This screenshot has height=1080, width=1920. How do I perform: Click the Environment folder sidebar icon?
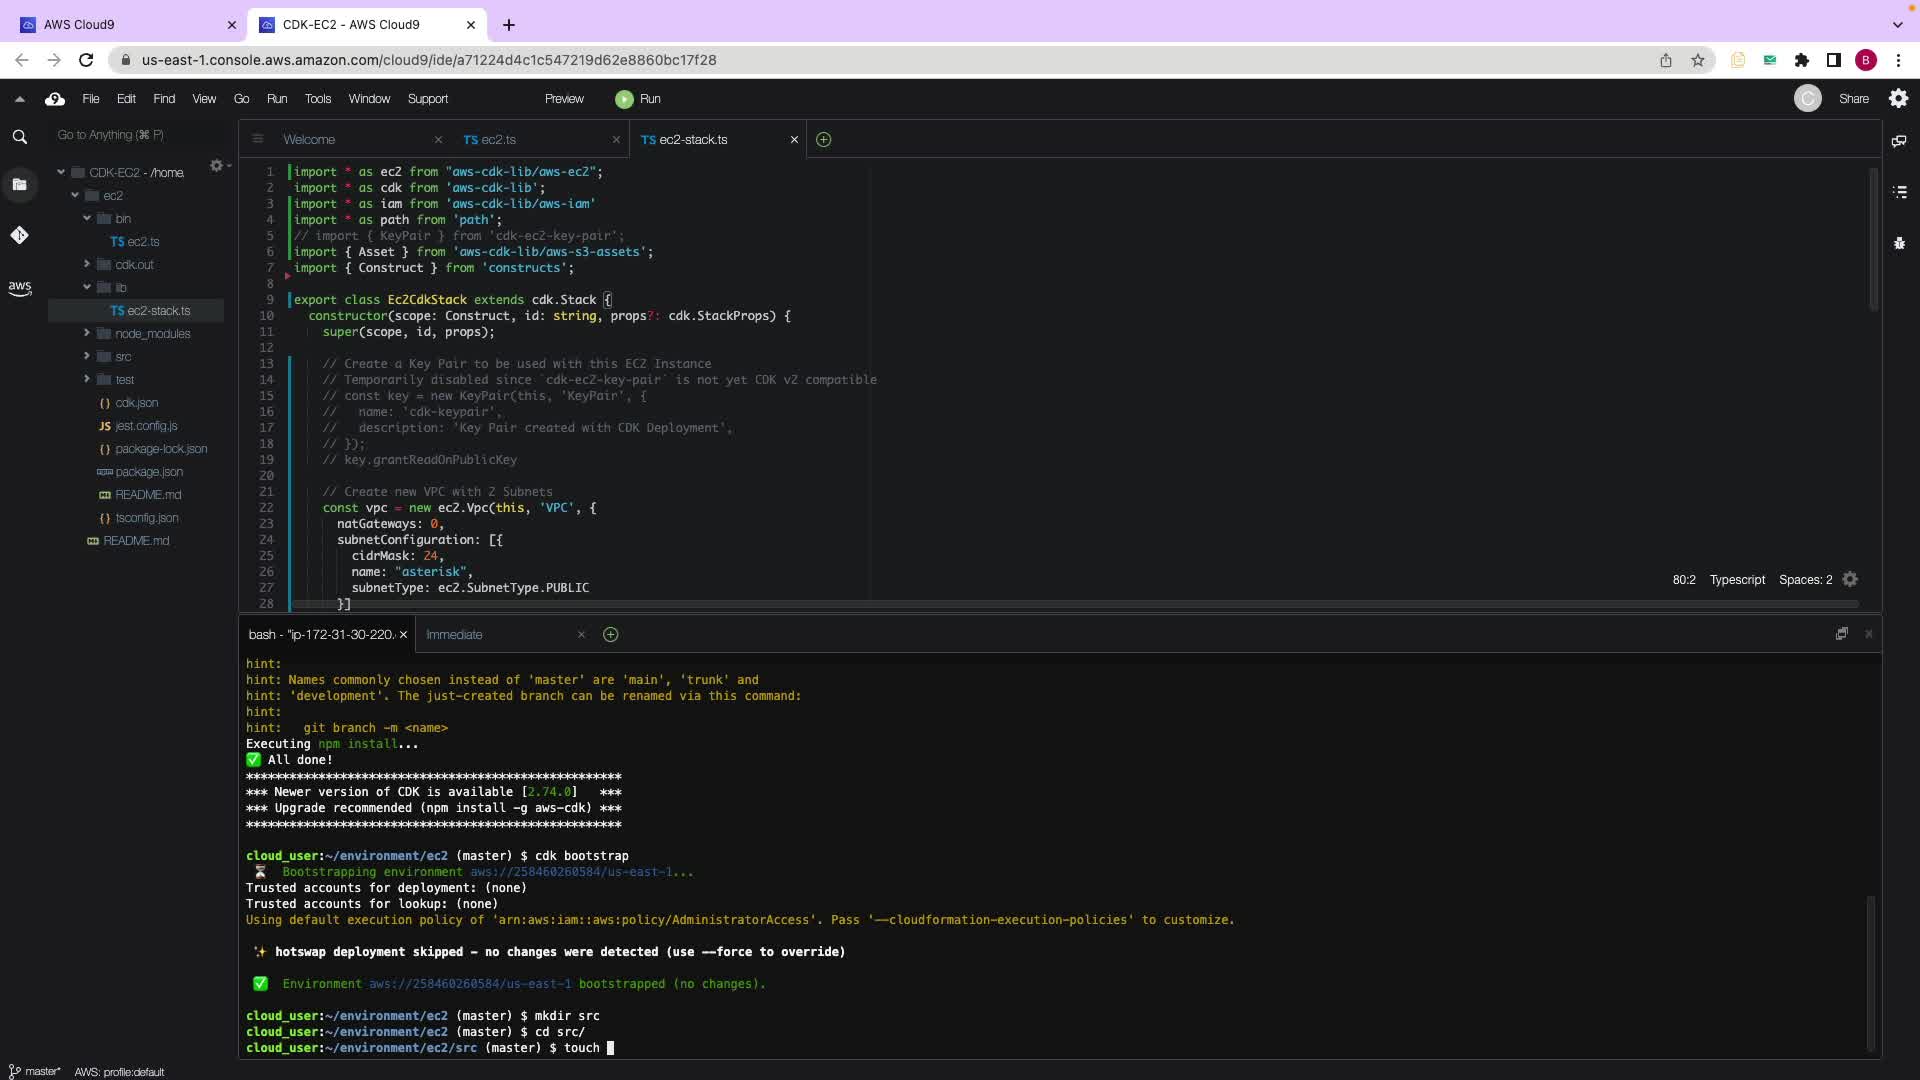coord(19,184)
